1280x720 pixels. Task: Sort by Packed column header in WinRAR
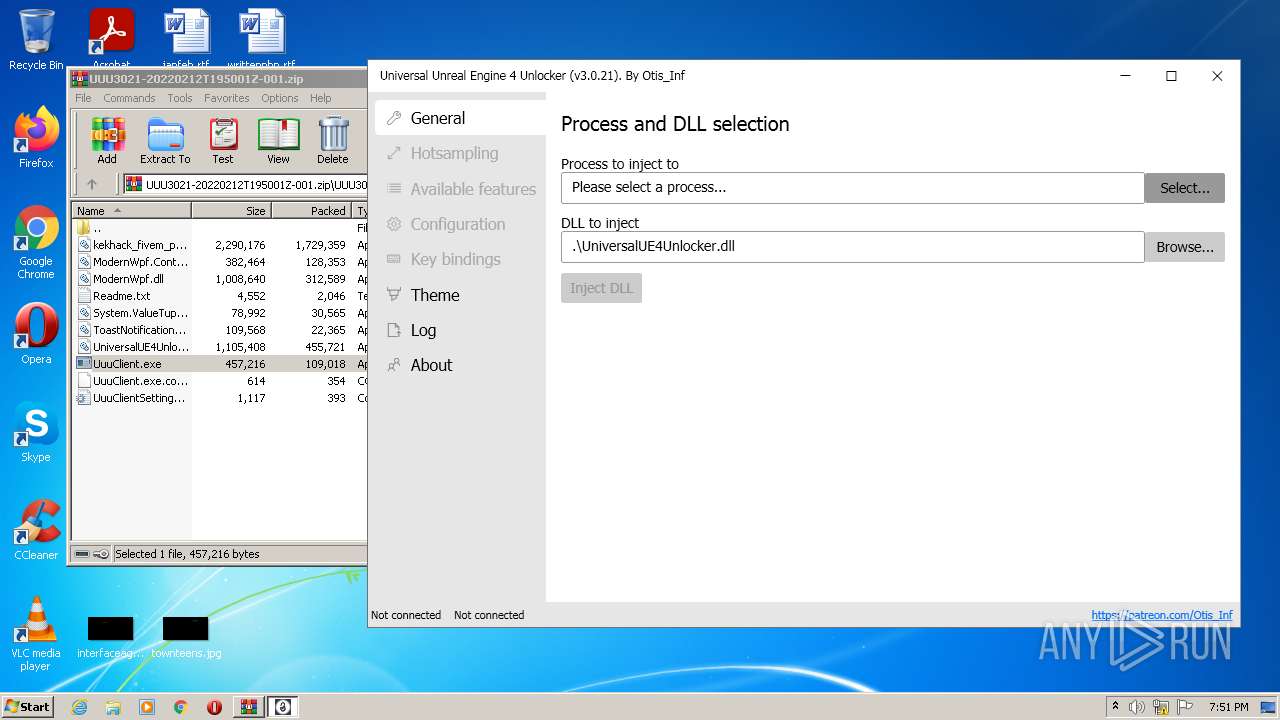[311, 211]
